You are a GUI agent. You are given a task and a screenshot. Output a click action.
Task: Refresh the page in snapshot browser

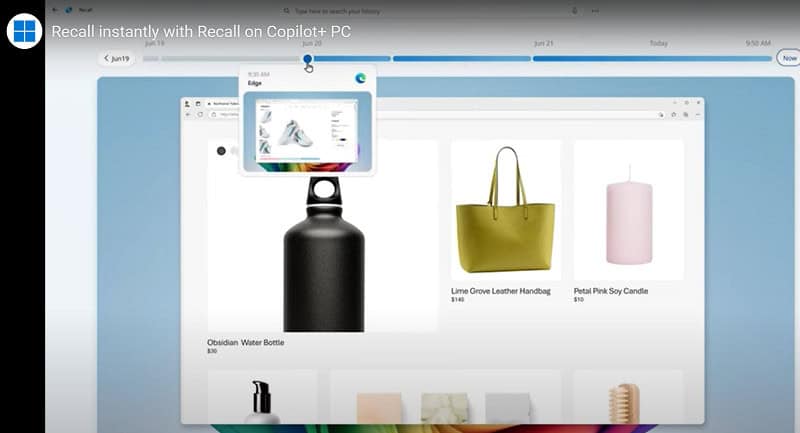200,114
